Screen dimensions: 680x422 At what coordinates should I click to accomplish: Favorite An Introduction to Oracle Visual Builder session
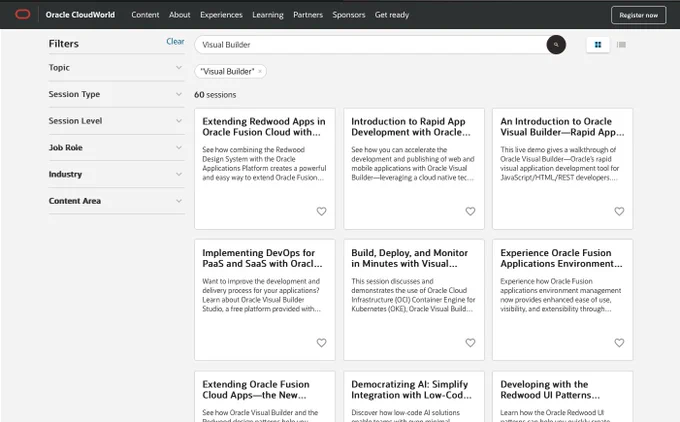tap(619, 211)
